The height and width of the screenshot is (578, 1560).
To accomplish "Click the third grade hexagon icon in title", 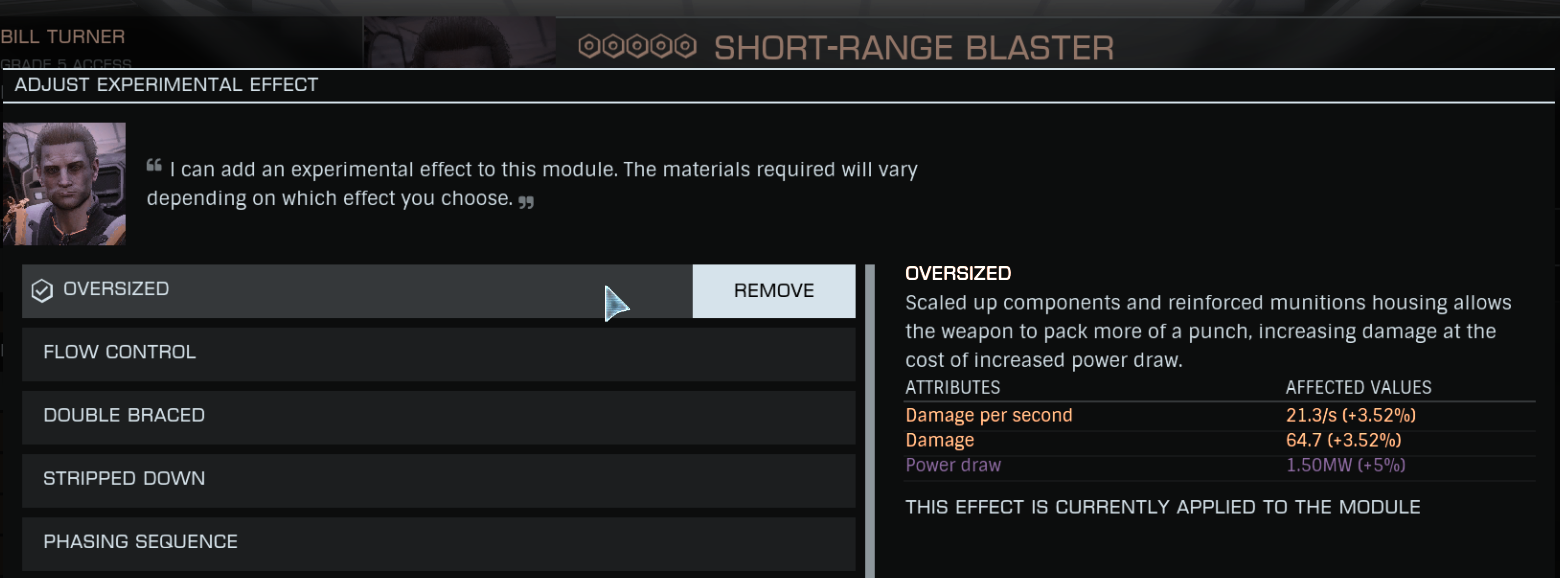I will pos(637,46).
